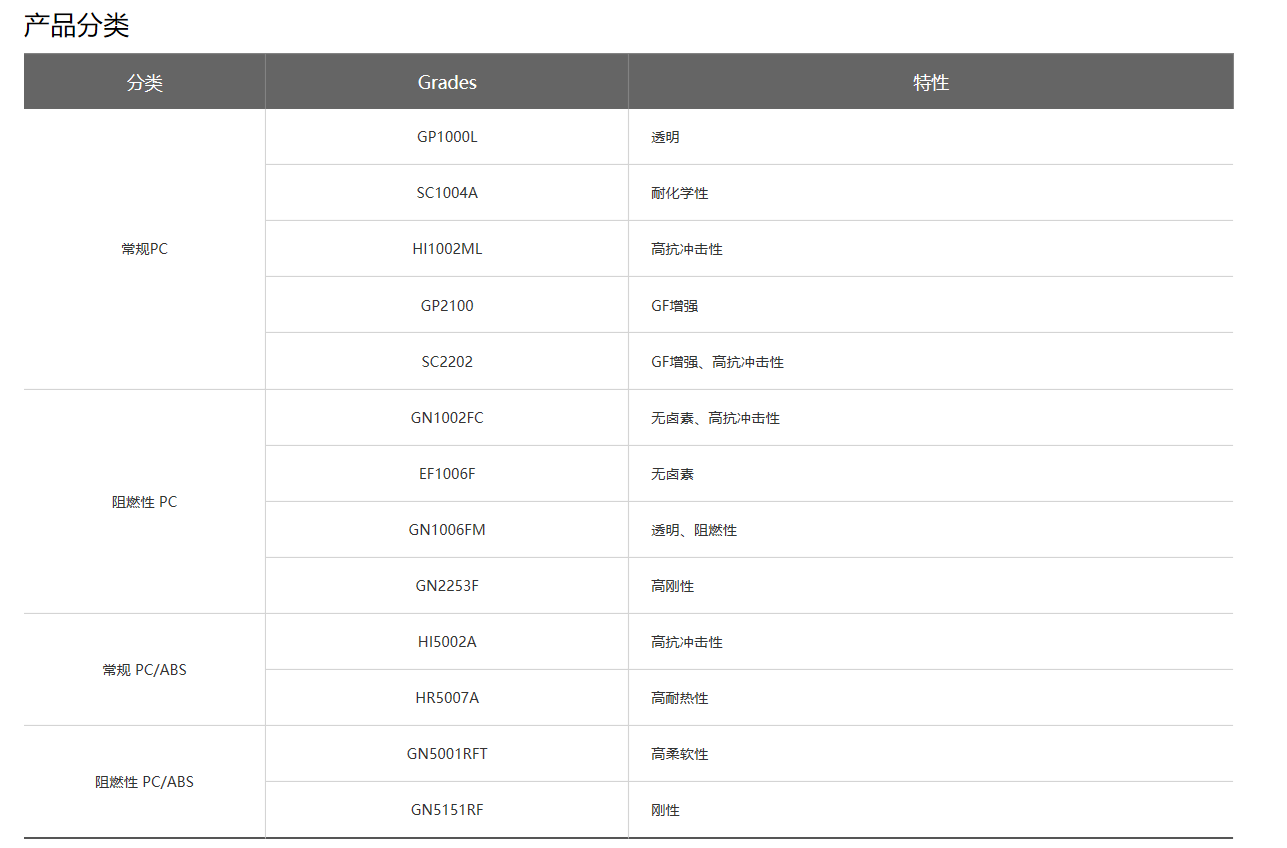Image resolution: width=1287 pixels, height=848 pixels.
Task: Click the HR5007A grade
Action: 447,698
